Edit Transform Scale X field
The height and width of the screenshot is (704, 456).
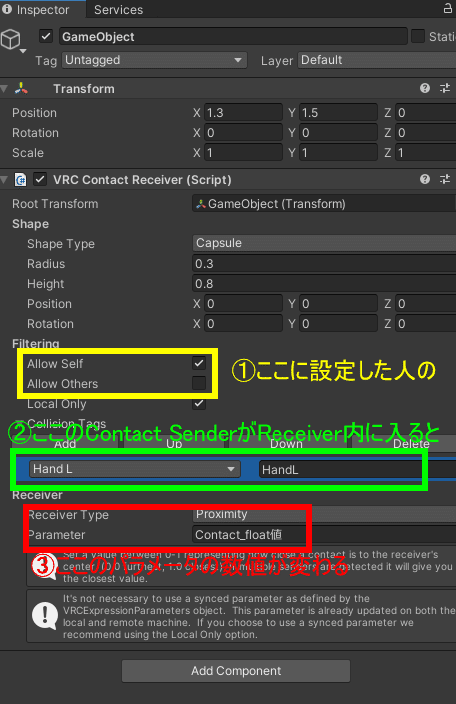pyautogui.click(x=243, y=153)
